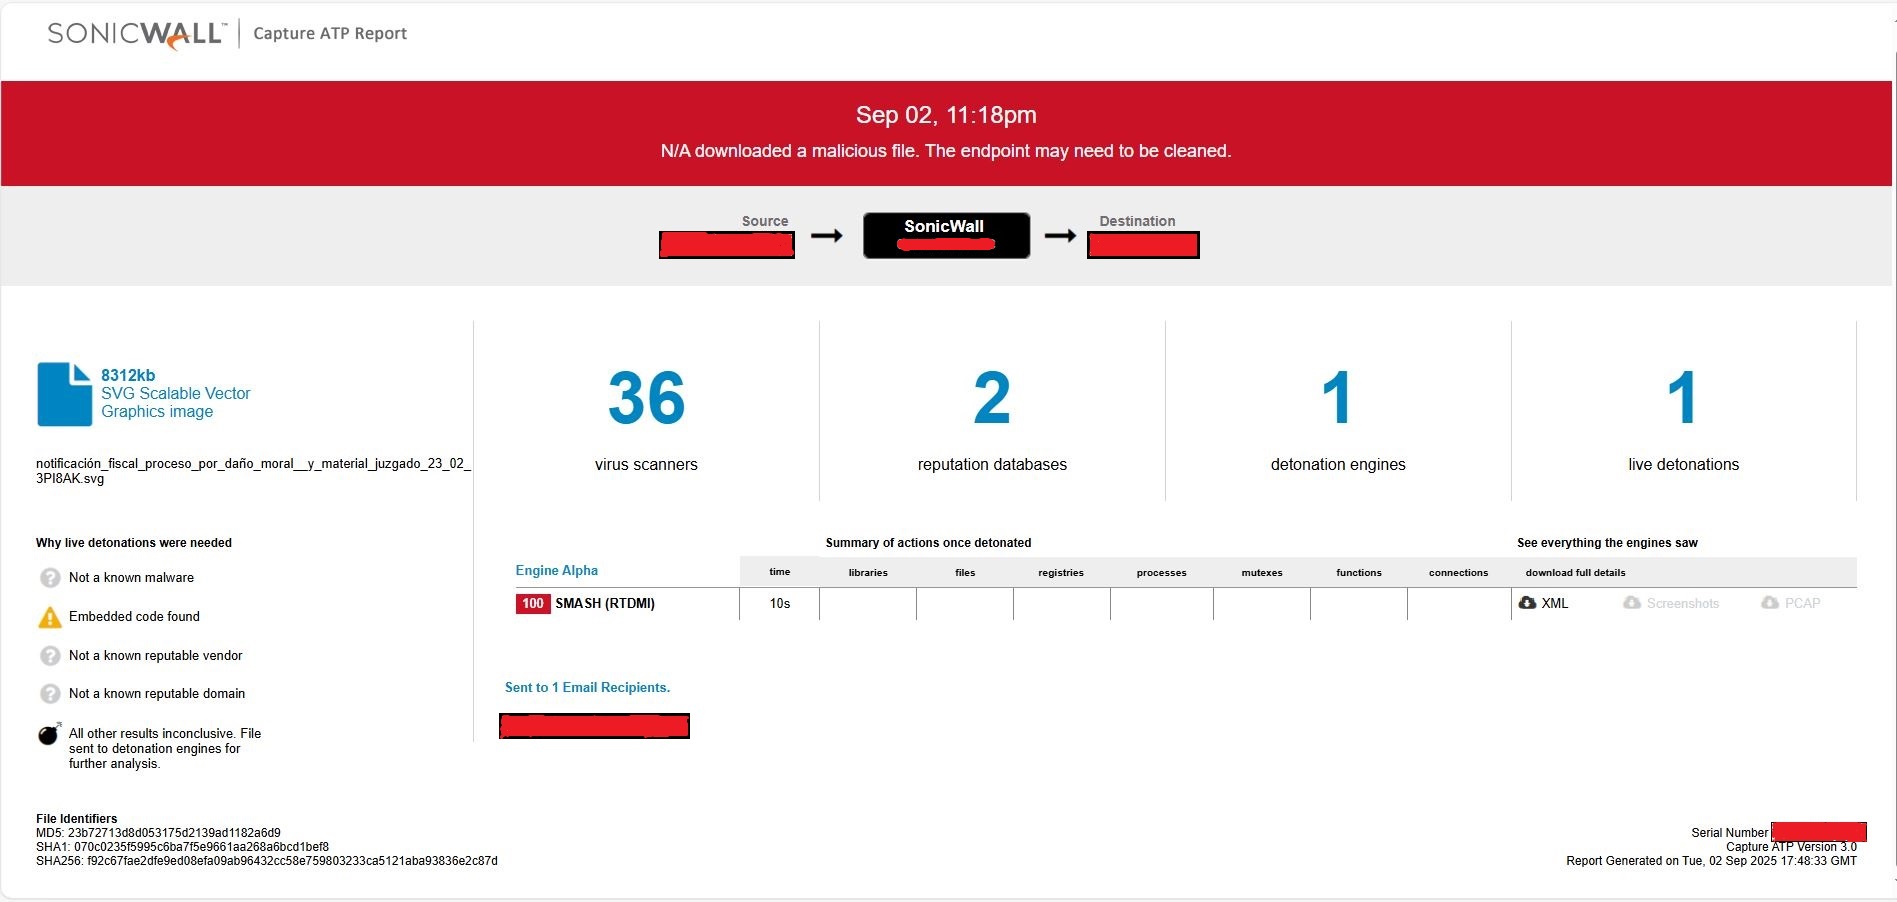The width and height of the screenshot is (1897, 902).
Task: Click SVG Scalable Vector Graphics image label
Action: tap(175, 403)
